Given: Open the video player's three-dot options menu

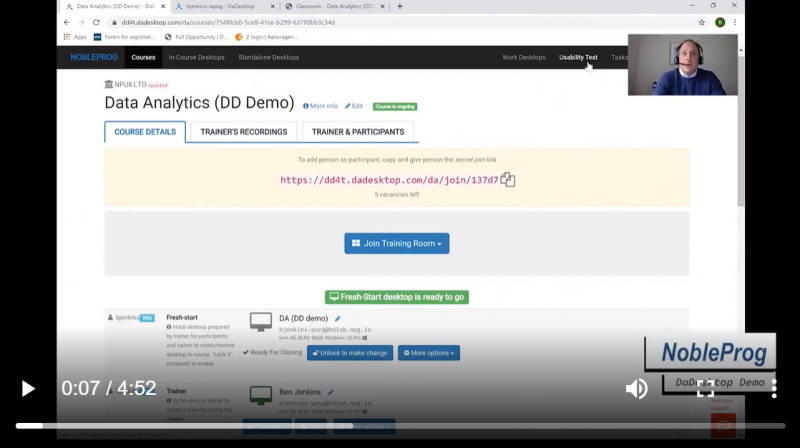Looking at the screenshot, I should point(774,389).
